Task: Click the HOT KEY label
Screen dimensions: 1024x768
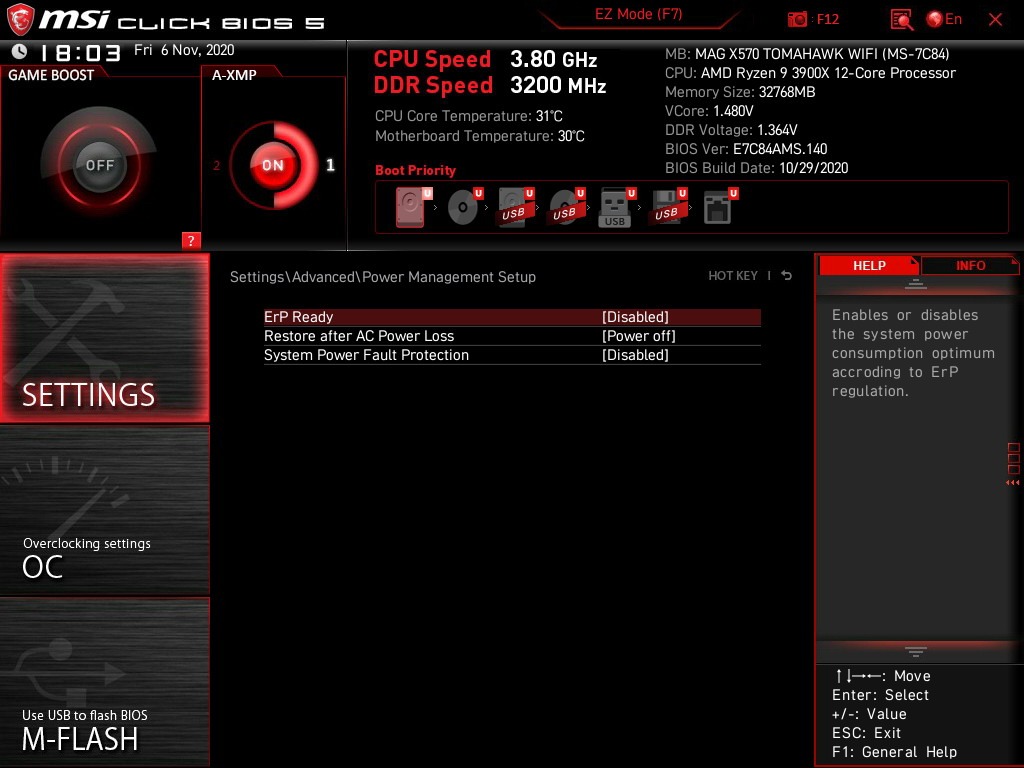Action: click(x=733, y=276)
